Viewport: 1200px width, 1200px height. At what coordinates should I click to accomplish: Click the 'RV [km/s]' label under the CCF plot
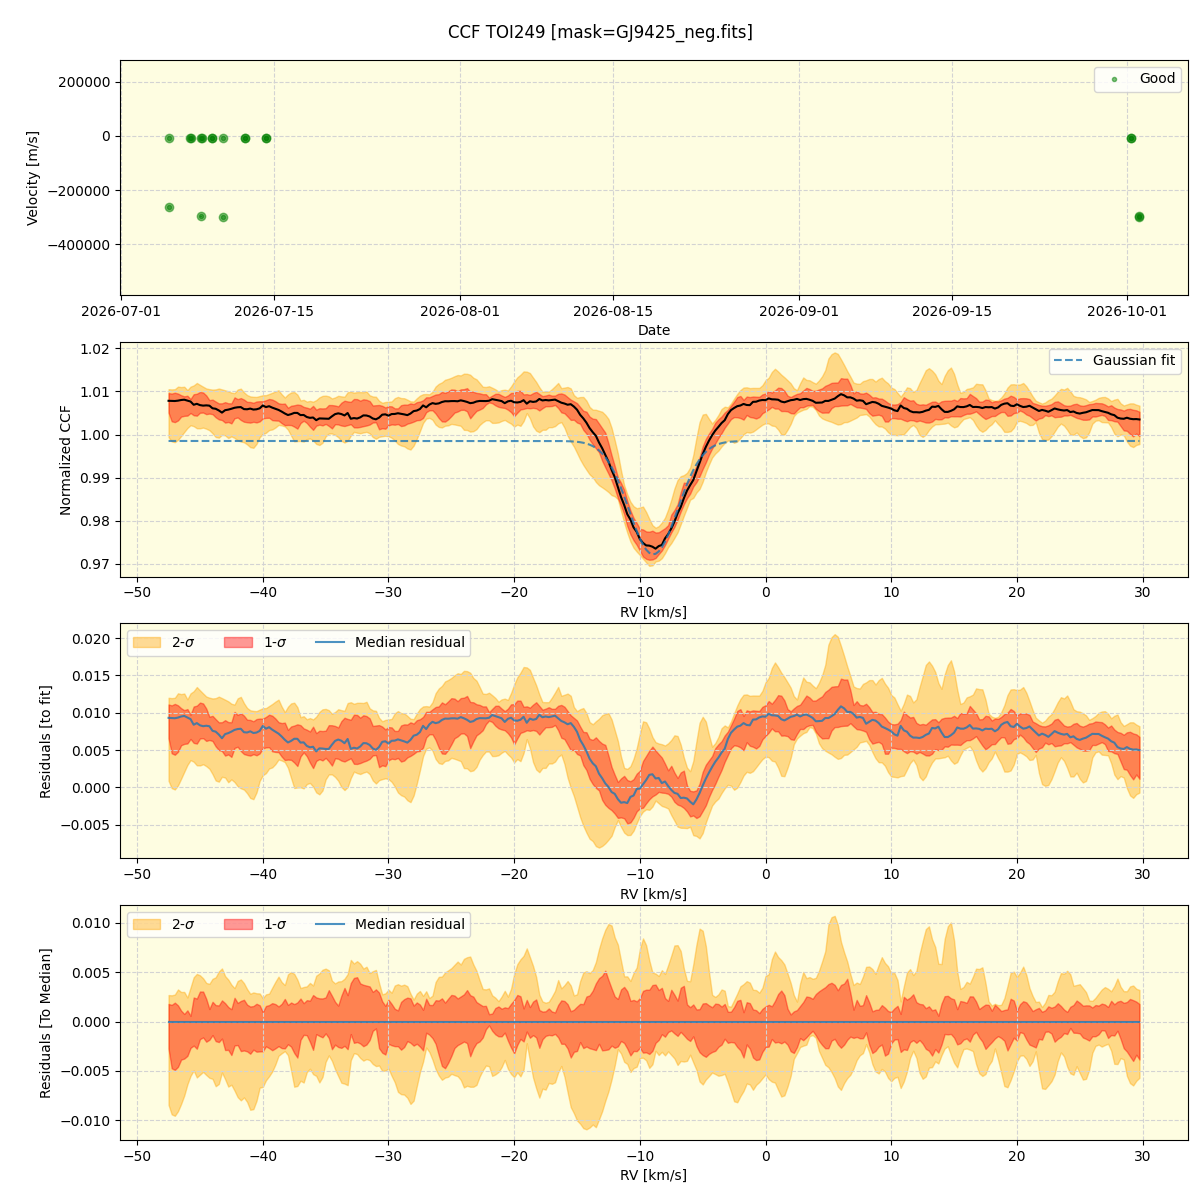coord(654,612)
